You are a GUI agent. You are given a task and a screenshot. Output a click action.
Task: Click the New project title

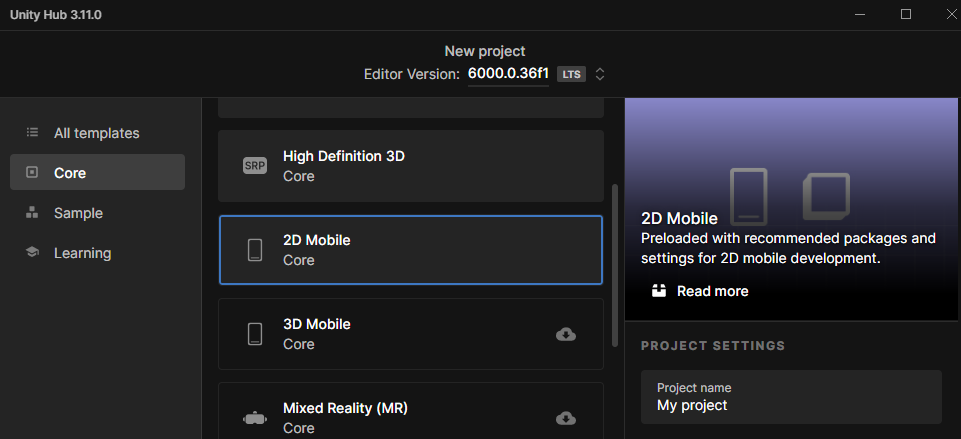(485, 51)
